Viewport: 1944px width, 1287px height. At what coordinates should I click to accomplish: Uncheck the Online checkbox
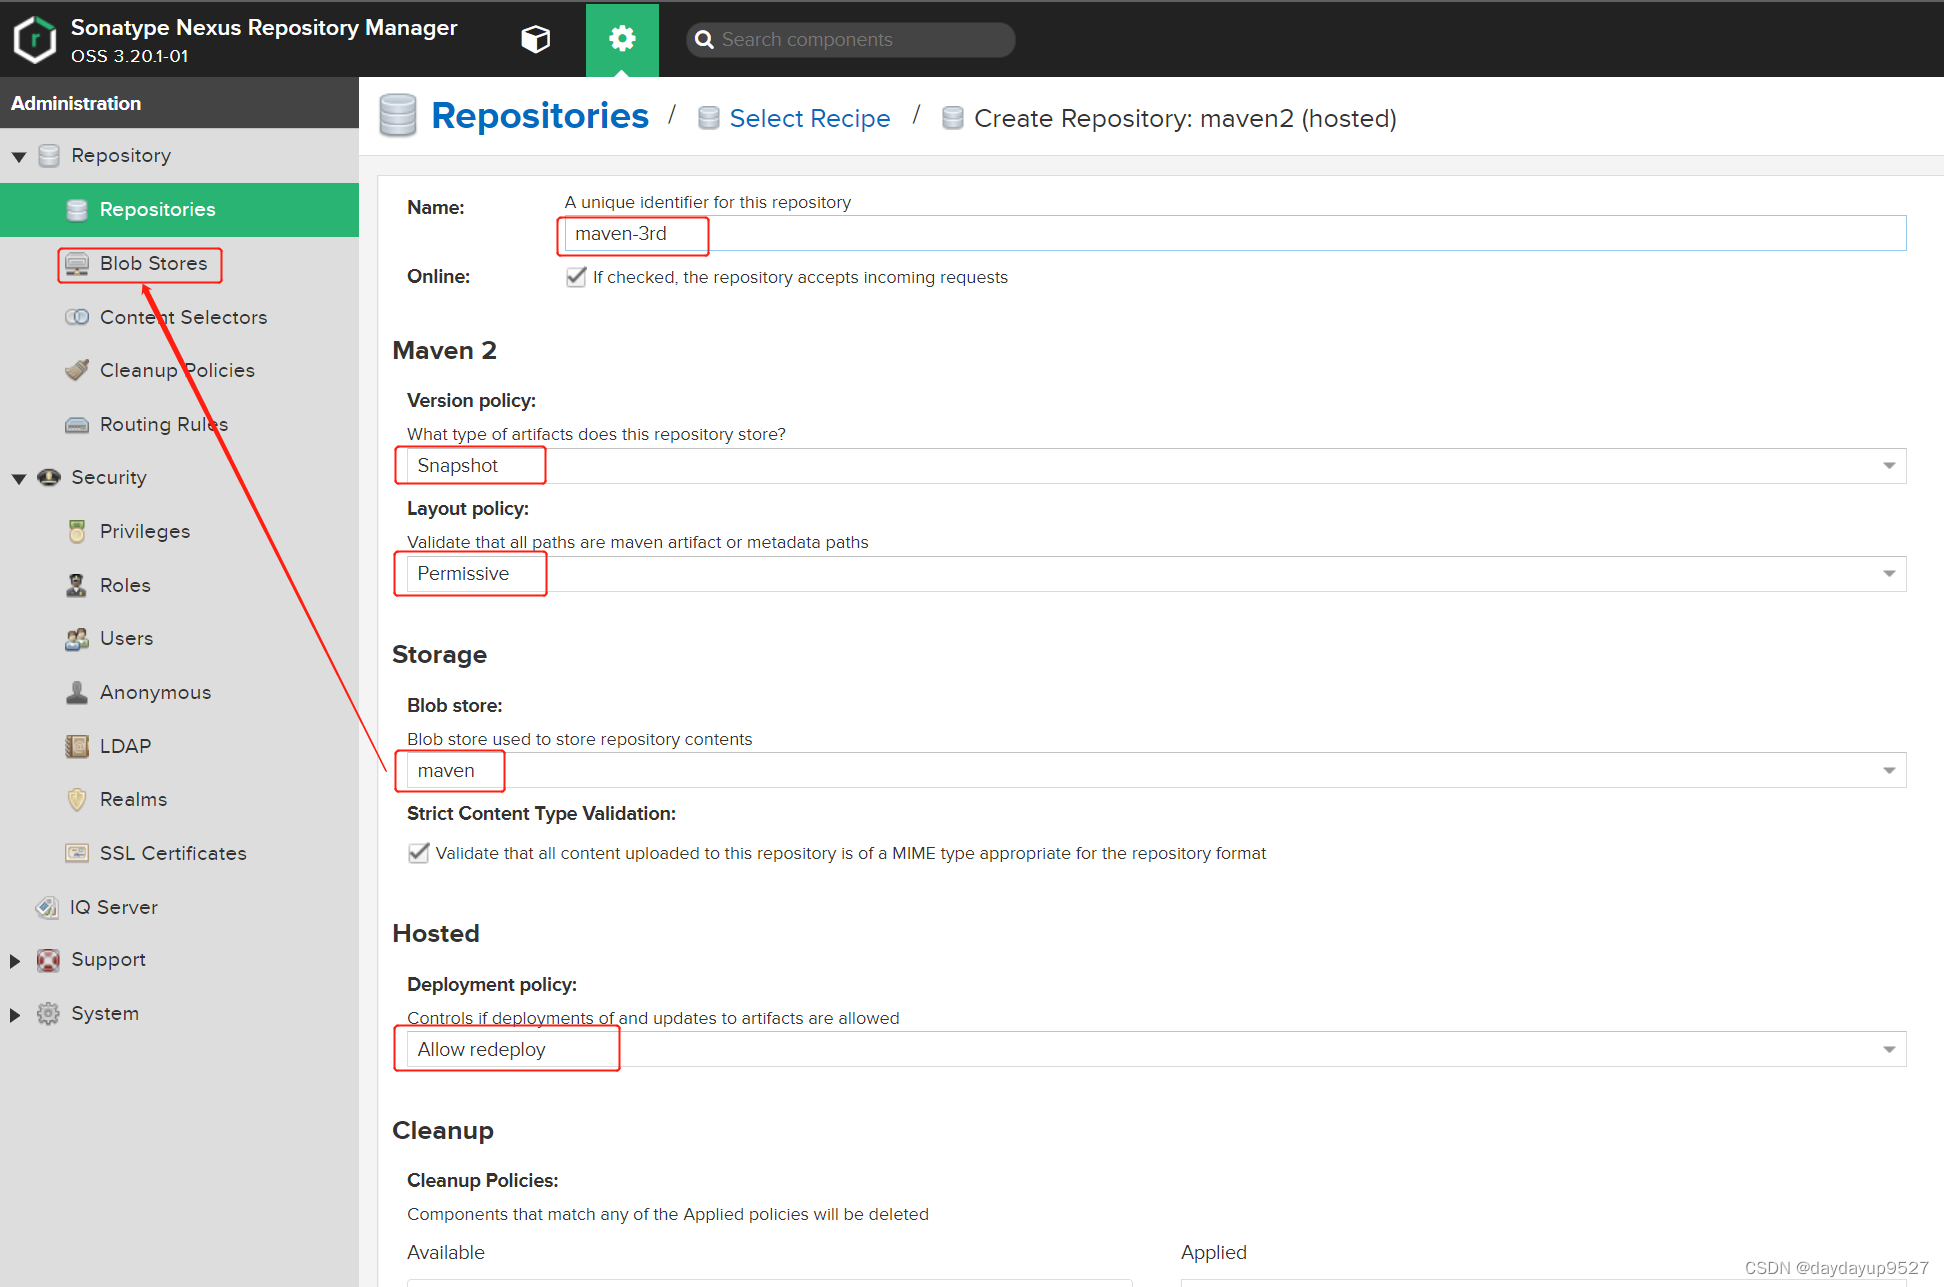click(x=576, y=277)
